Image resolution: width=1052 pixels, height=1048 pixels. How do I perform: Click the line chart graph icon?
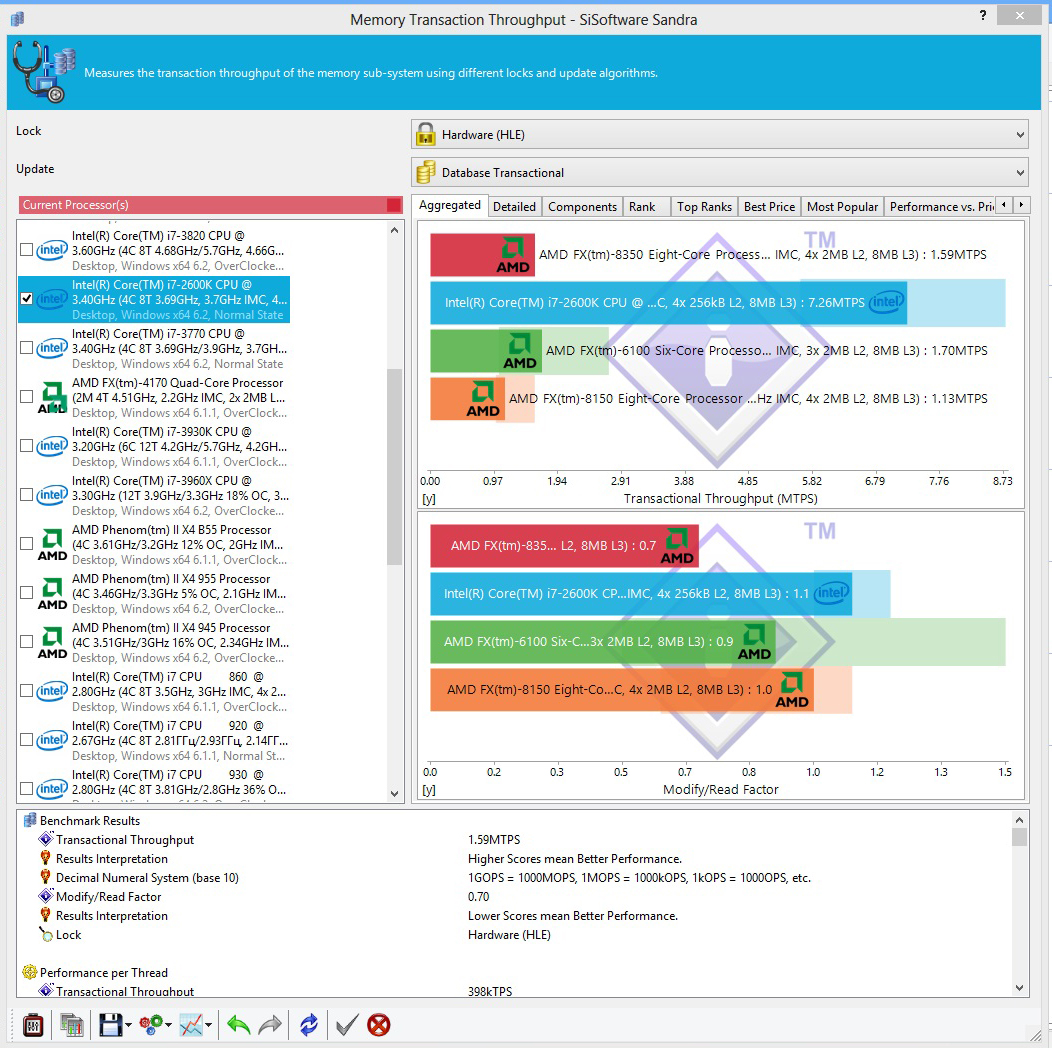[x=191, y=1025]
